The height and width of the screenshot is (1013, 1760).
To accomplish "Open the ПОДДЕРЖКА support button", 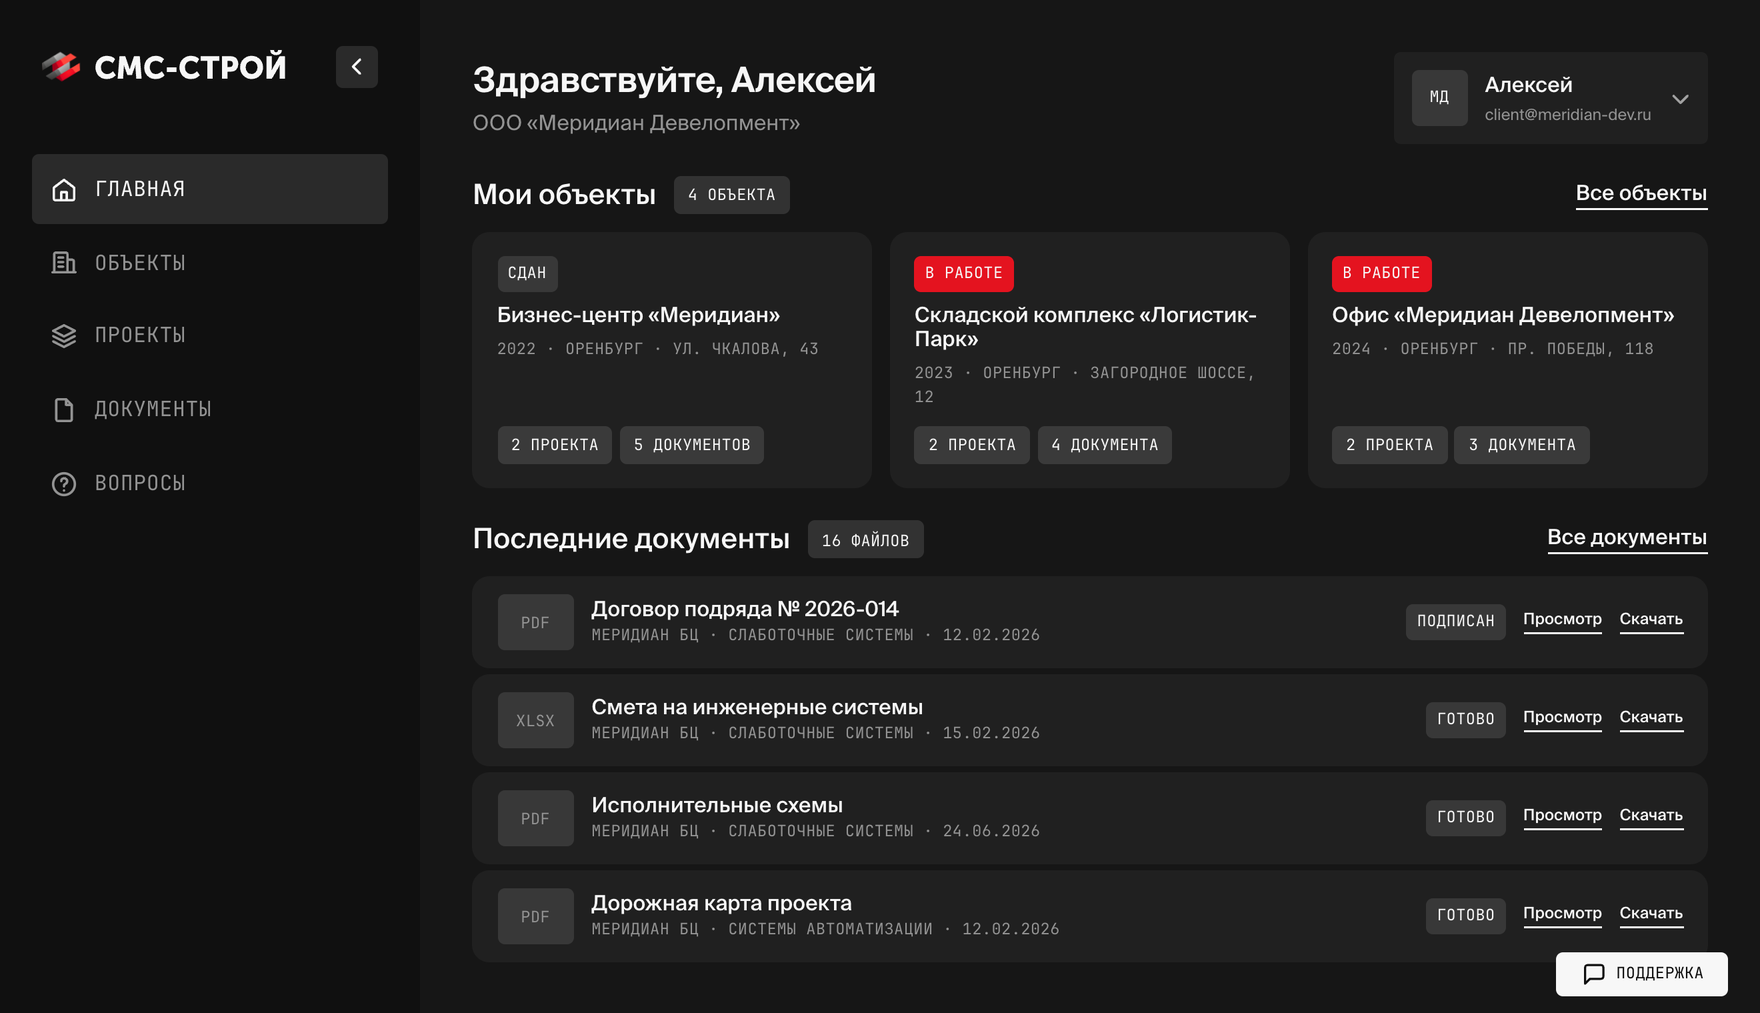I will pos(1642,974).
